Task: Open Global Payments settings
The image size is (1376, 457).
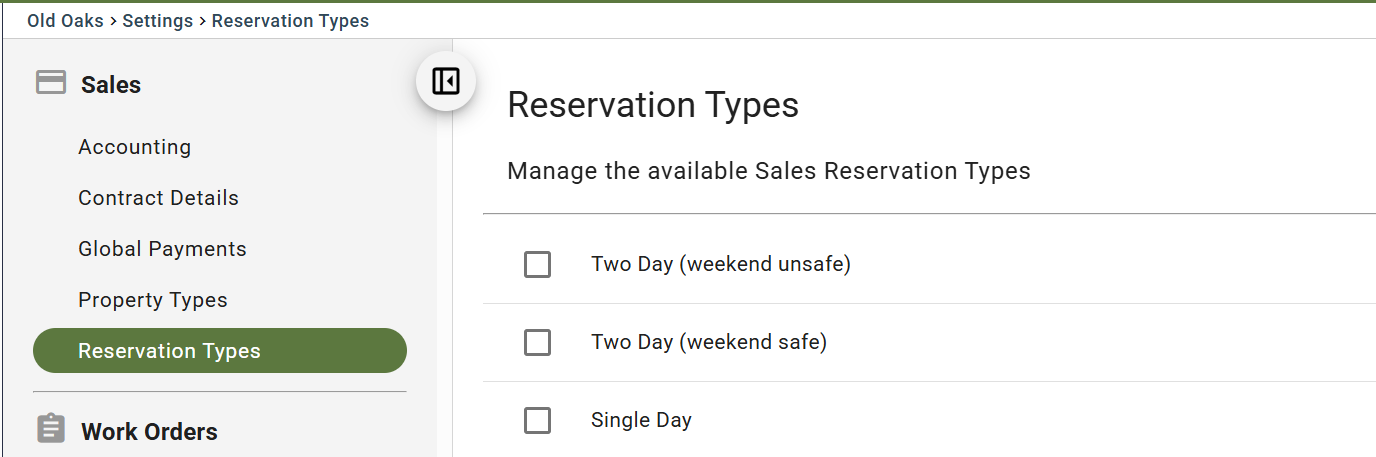Action: (162, 249)
